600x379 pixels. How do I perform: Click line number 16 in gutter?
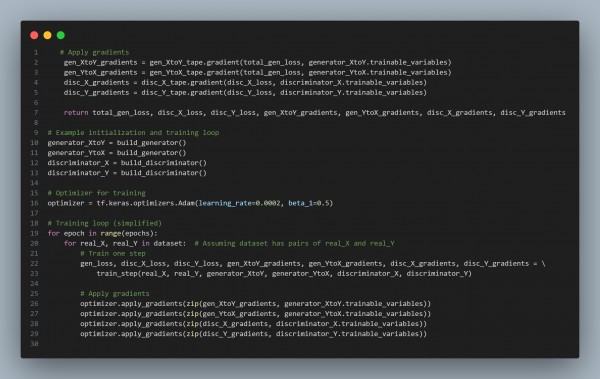[34, 203]
